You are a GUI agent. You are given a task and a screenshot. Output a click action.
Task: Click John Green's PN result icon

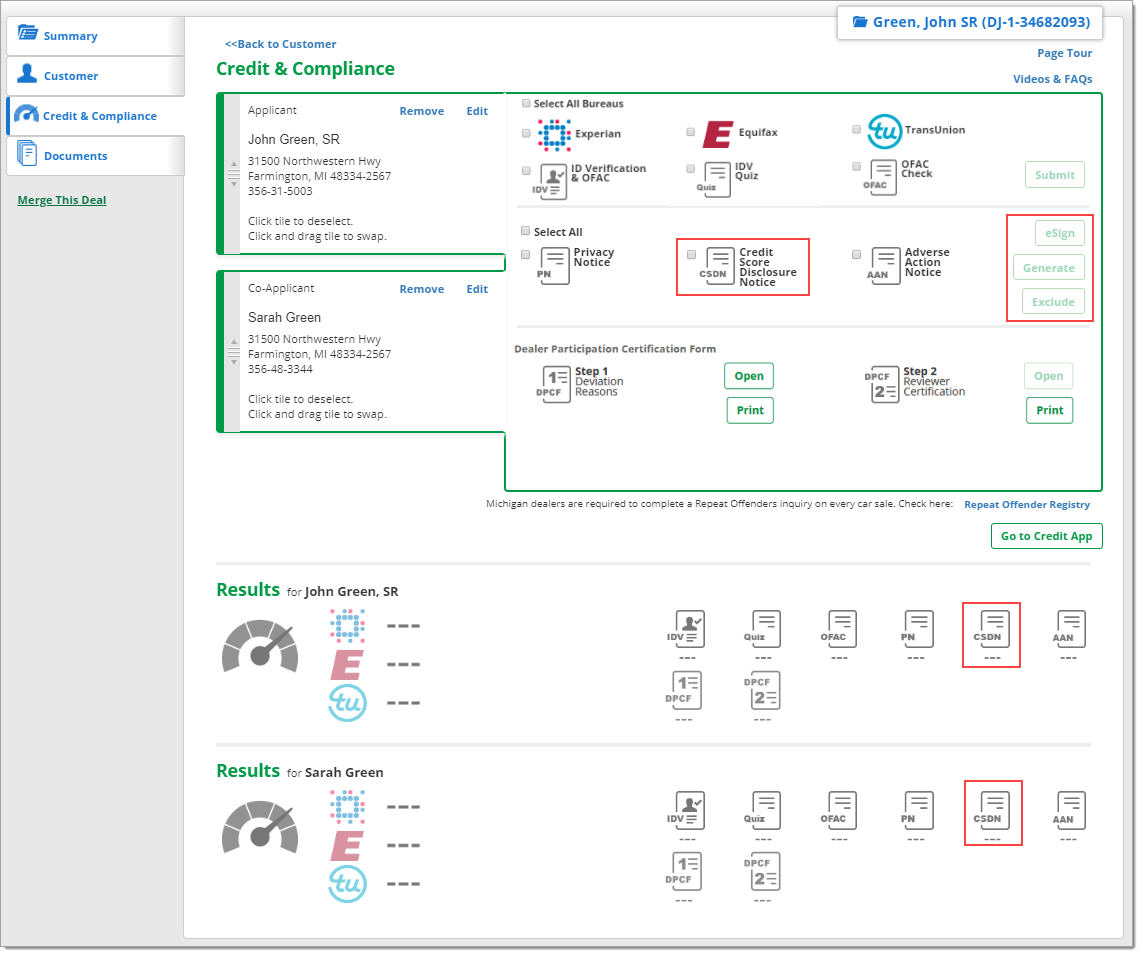click(x=917, y=629)
